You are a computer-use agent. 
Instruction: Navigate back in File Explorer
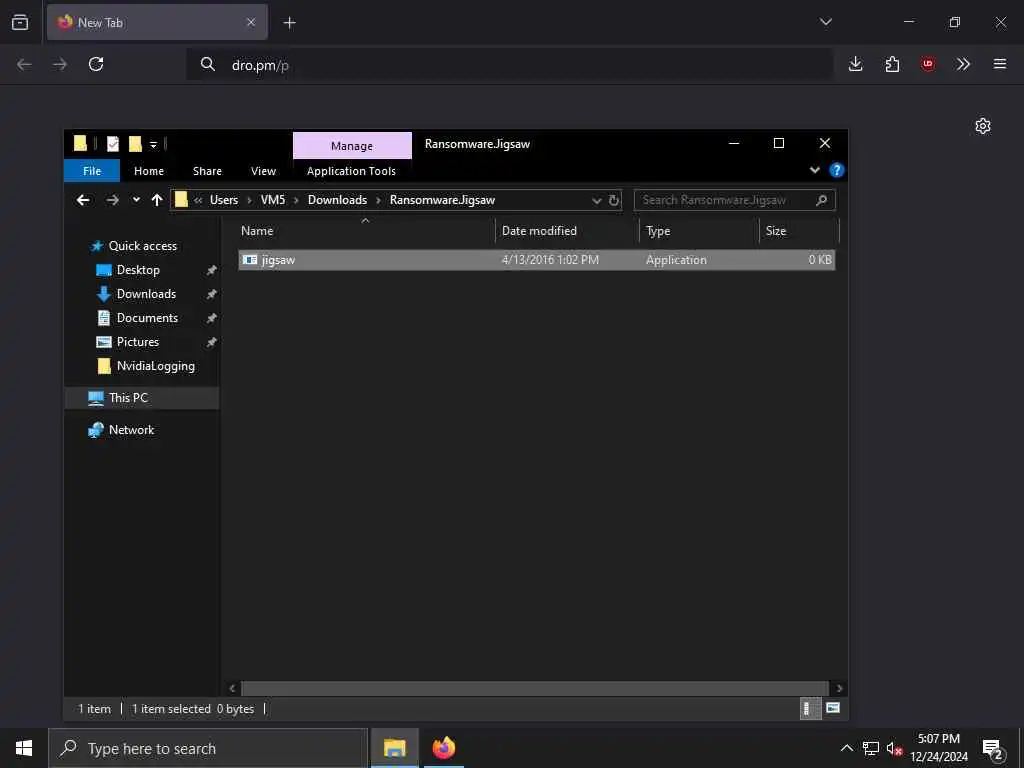coord(83,200)
